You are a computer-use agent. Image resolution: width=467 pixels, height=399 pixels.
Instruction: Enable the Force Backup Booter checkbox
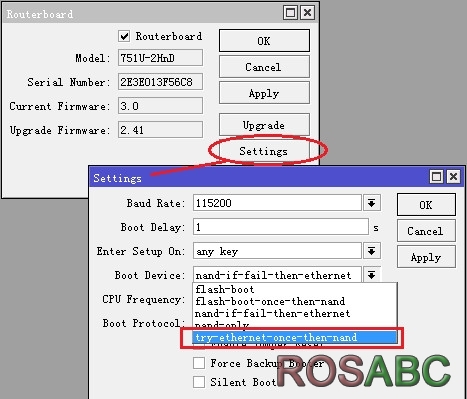(x=199, y=363)
